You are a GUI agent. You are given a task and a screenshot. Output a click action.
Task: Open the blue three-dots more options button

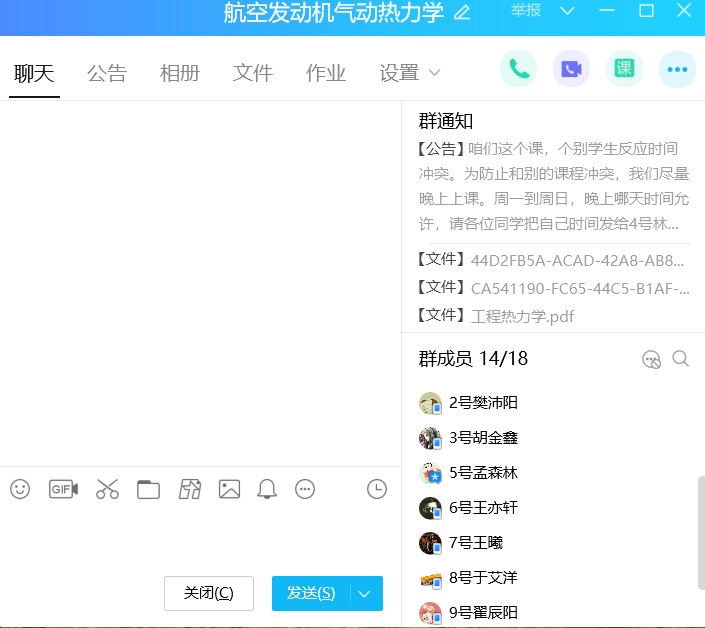[677, 69]
